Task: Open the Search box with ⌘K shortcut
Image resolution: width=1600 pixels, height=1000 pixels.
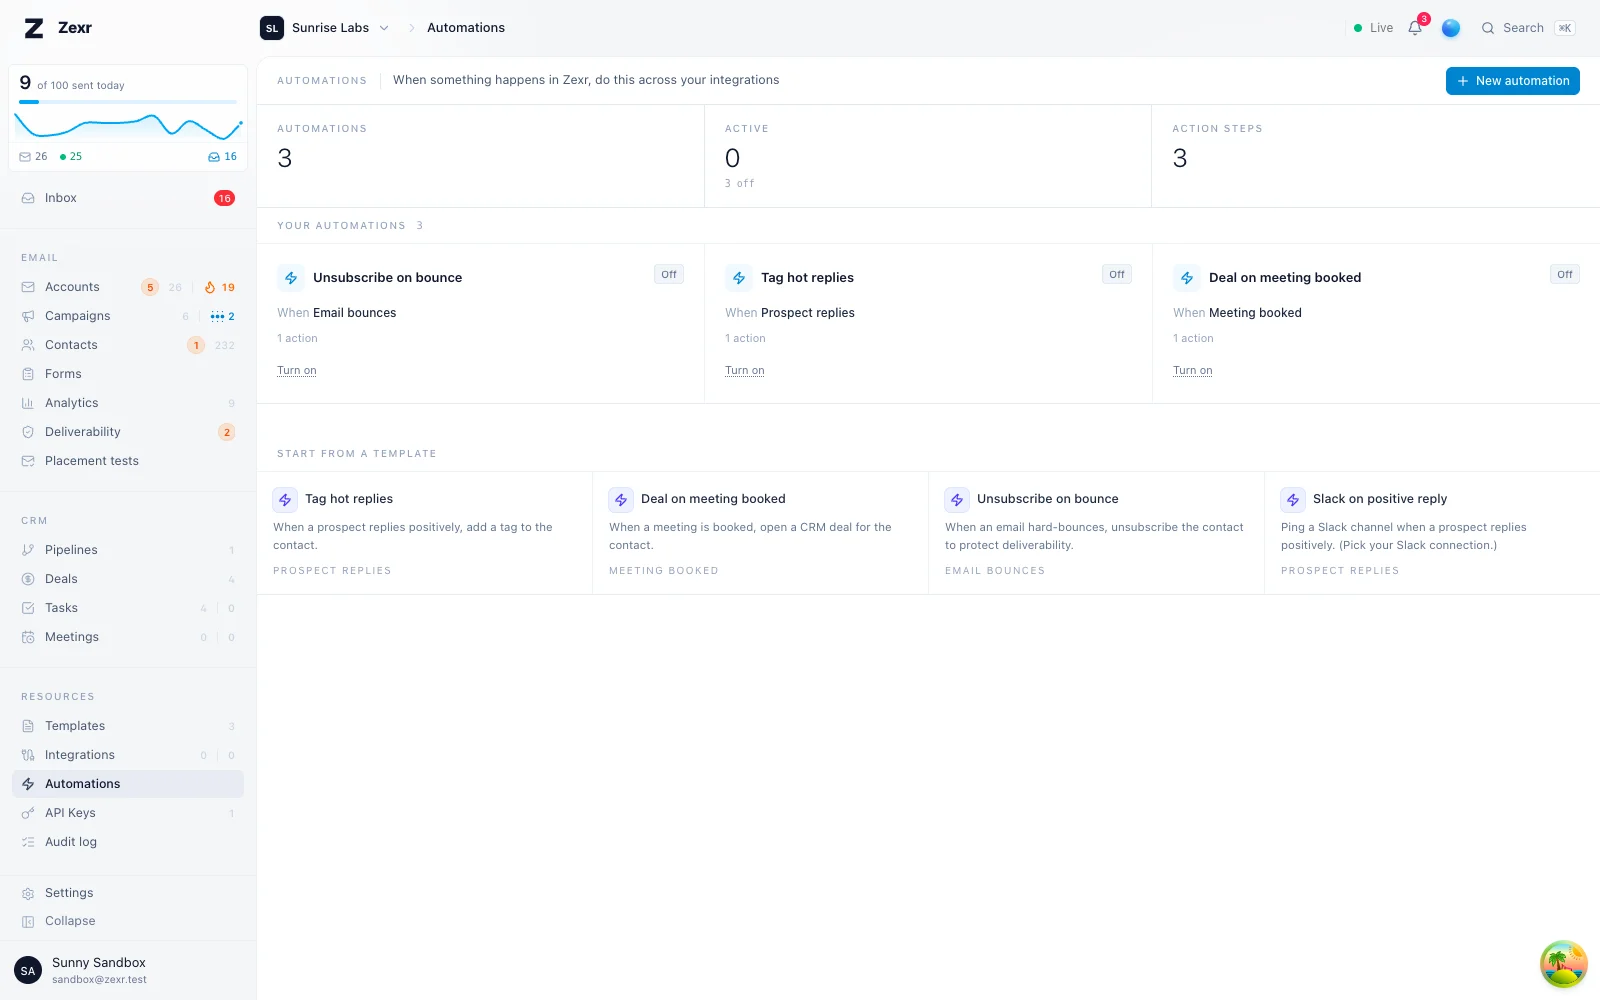Action: [x=1528, y=28]
